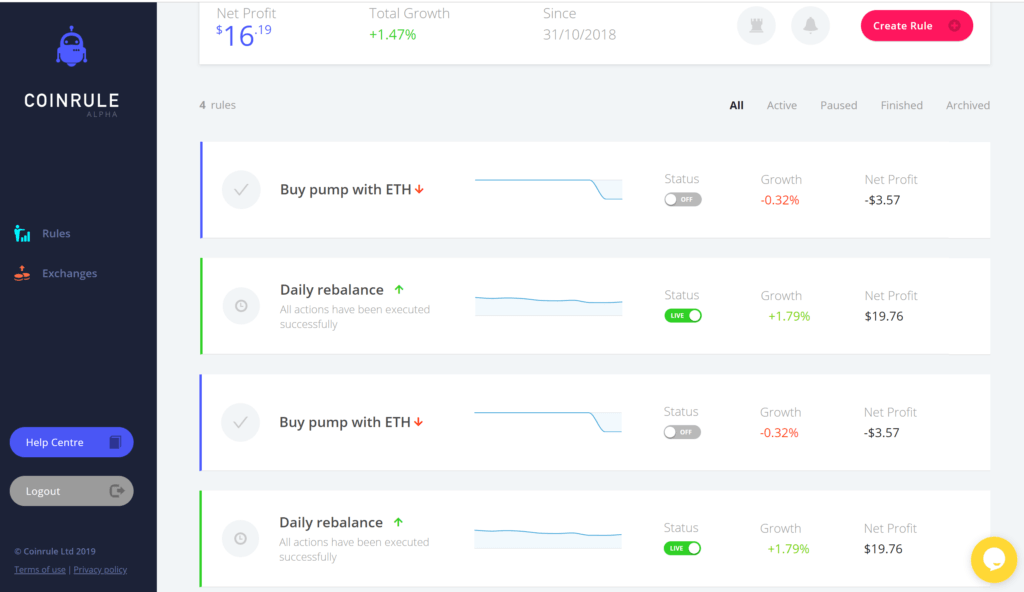Open the Help Centre
Image resolution: width=1024 pixels, height=592 pixels.
click(71, 442)
